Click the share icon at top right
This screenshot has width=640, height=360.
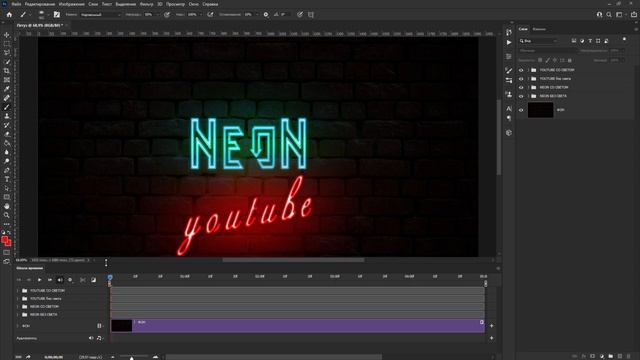coord(634,15)
